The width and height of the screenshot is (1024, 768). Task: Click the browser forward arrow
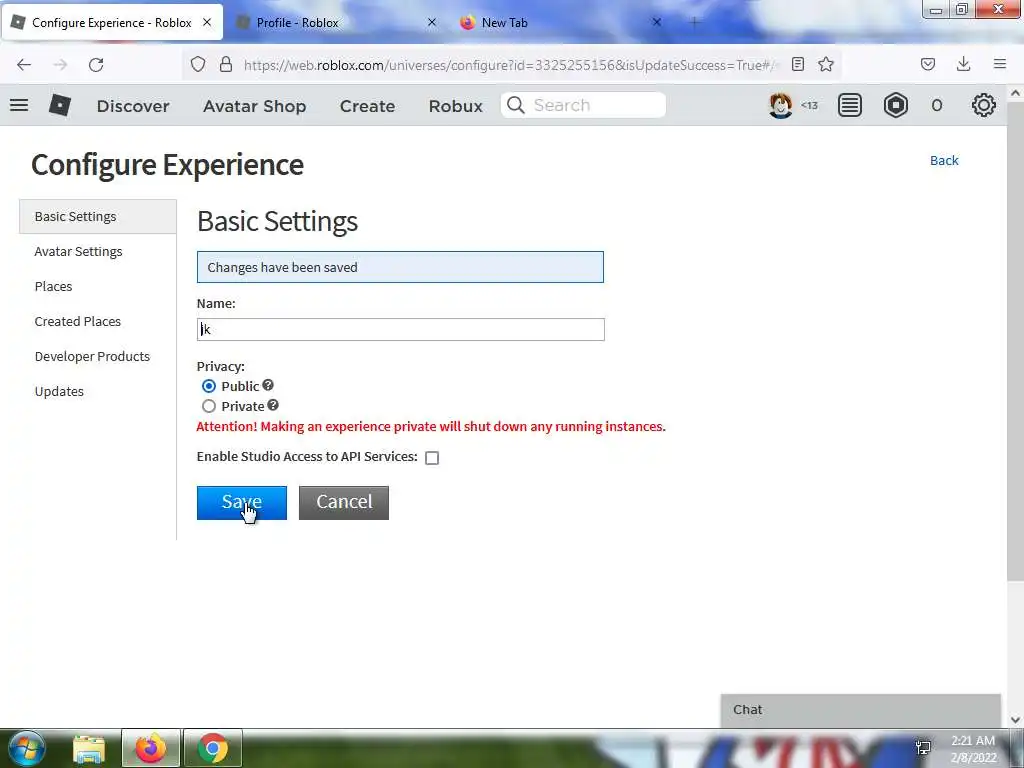tap(60, 65)
